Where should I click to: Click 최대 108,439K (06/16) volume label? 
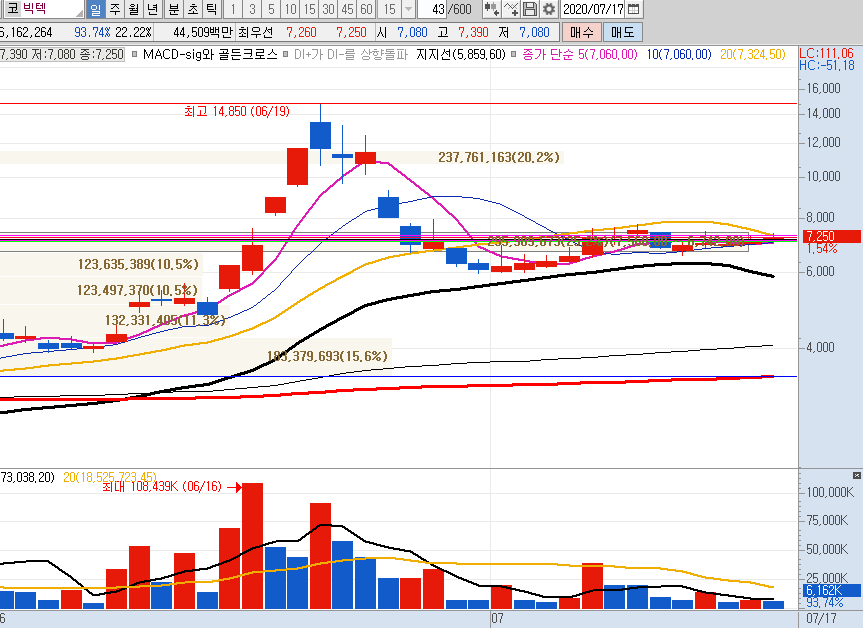click(162, 487)
